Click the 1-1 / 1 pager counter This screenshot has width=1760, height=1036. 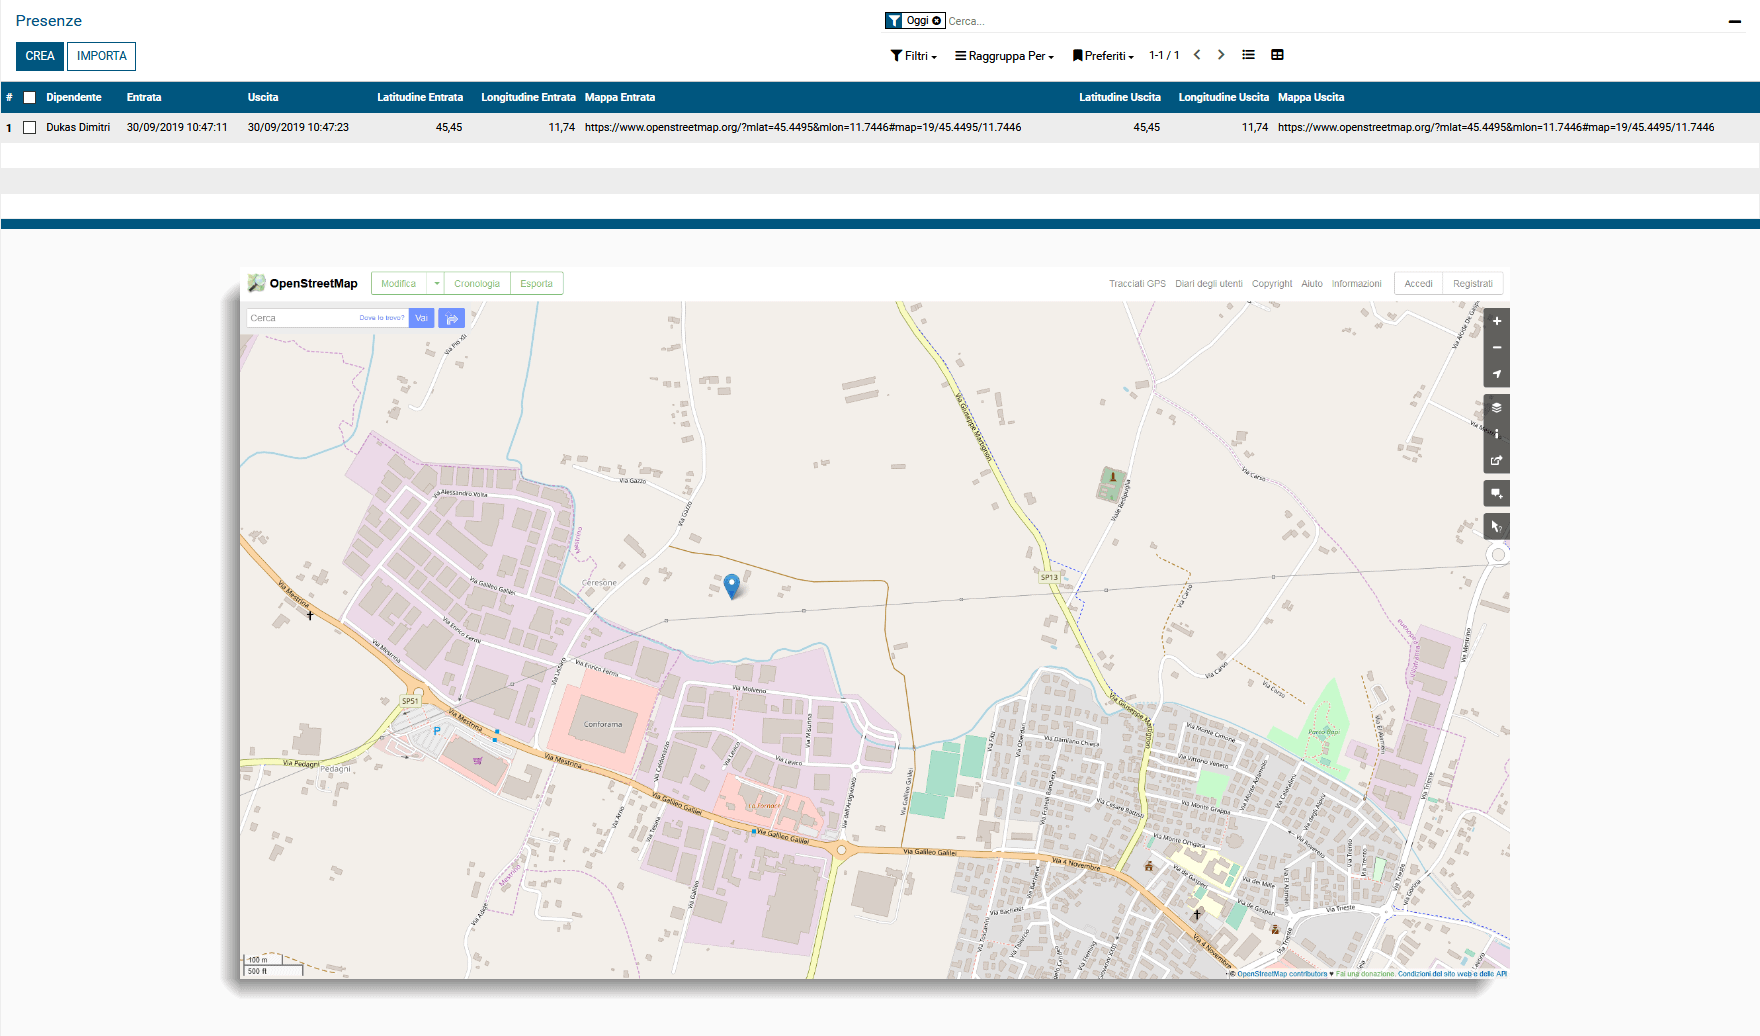coord(1164,56)
